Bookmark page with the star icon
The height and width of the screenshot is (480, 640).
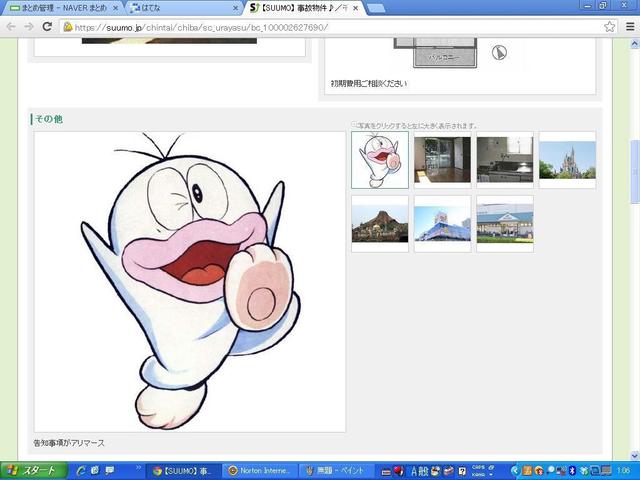point(609,27)
